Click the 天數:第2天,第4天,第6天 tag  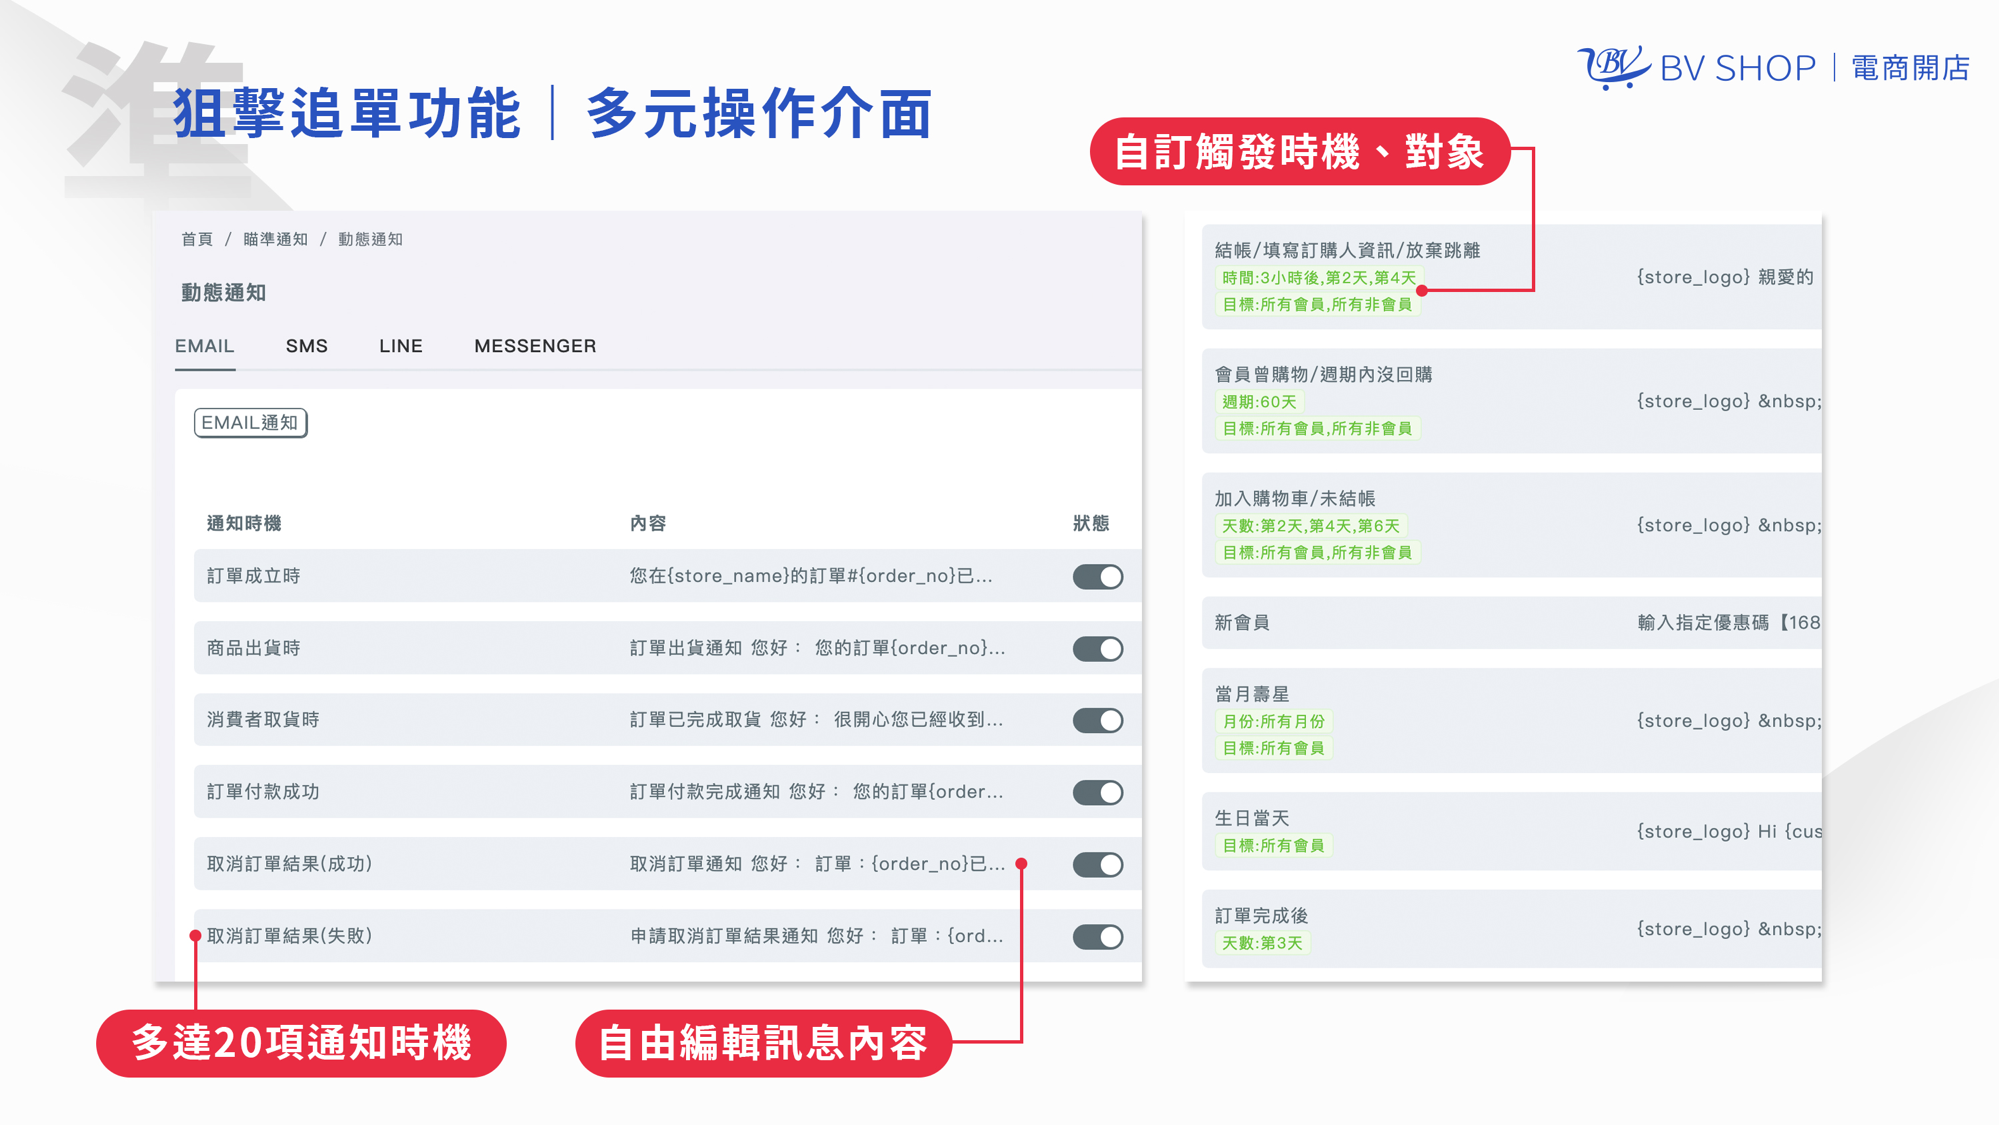pos(1311,526)
